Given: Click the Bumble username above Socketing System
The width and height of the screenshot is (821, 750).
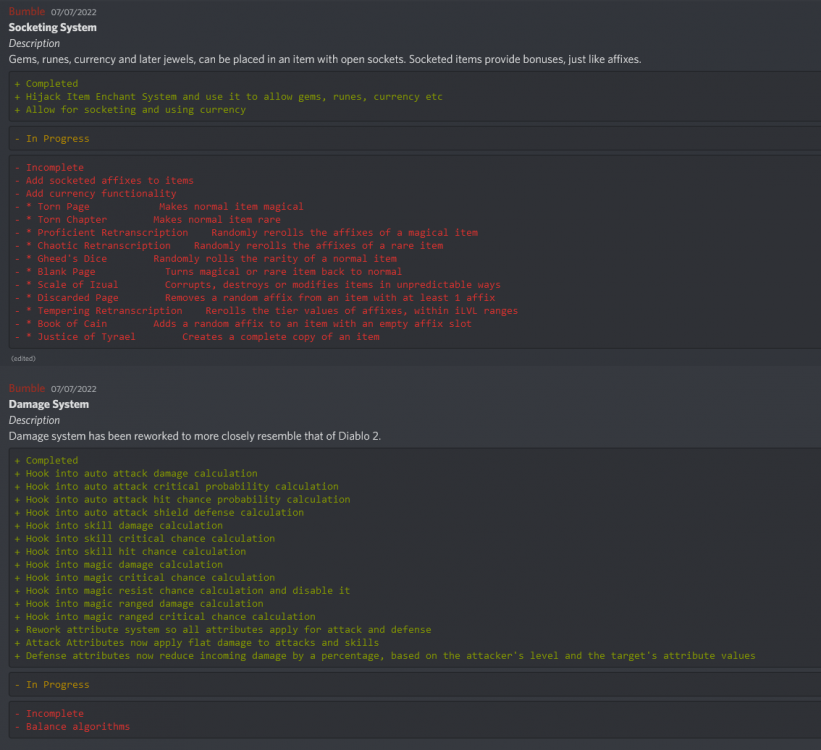Looking at the screenshot, I should [x=27, y=11].
